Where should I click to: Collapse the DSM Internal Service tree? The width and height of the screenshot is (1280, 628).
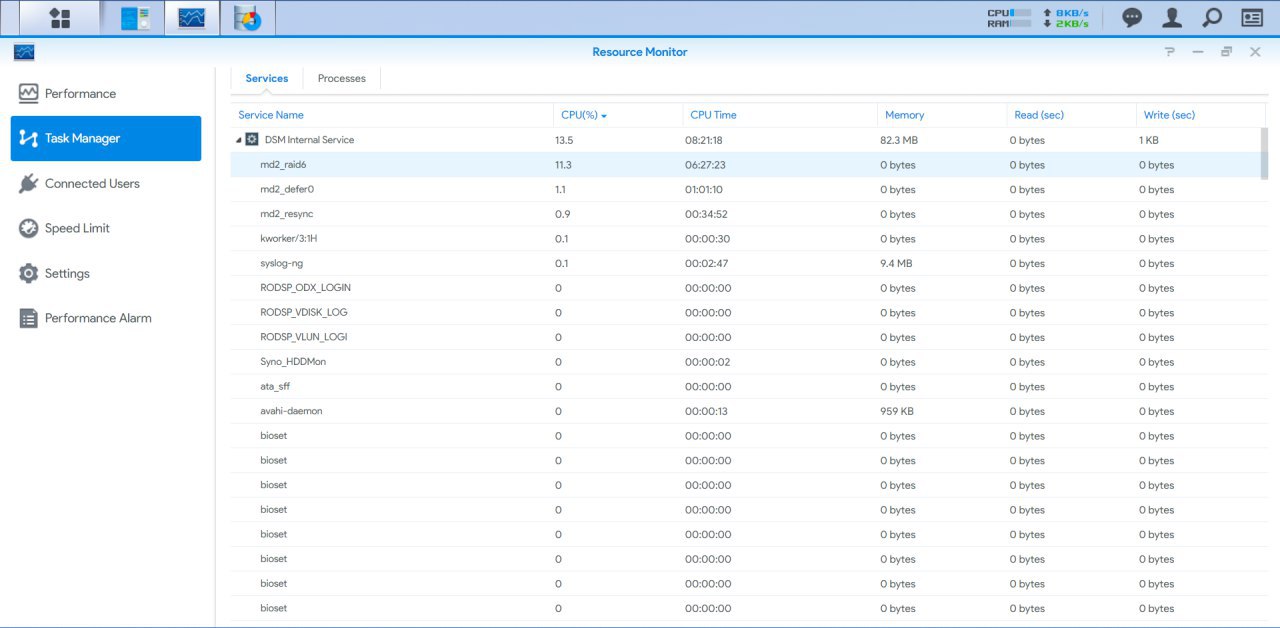[x=238, y=140]
